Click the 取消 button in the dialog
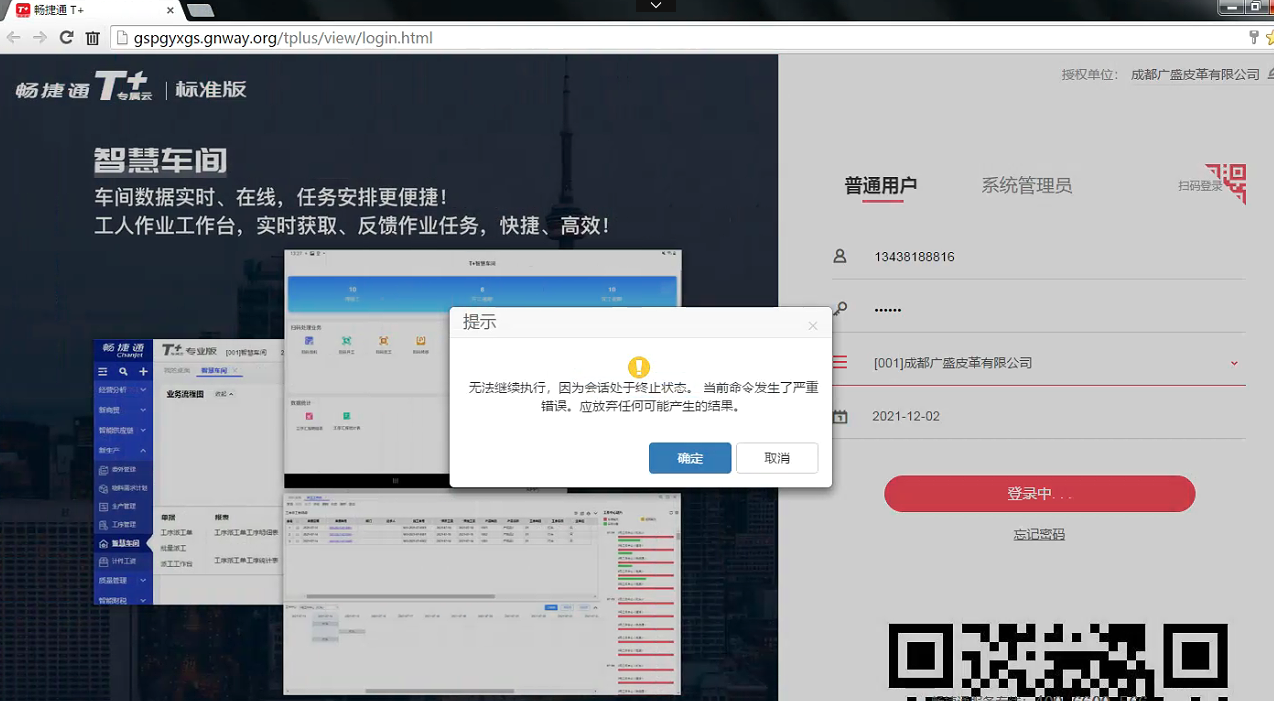Viewport: 1274px width, 701px height. point(777,458)
